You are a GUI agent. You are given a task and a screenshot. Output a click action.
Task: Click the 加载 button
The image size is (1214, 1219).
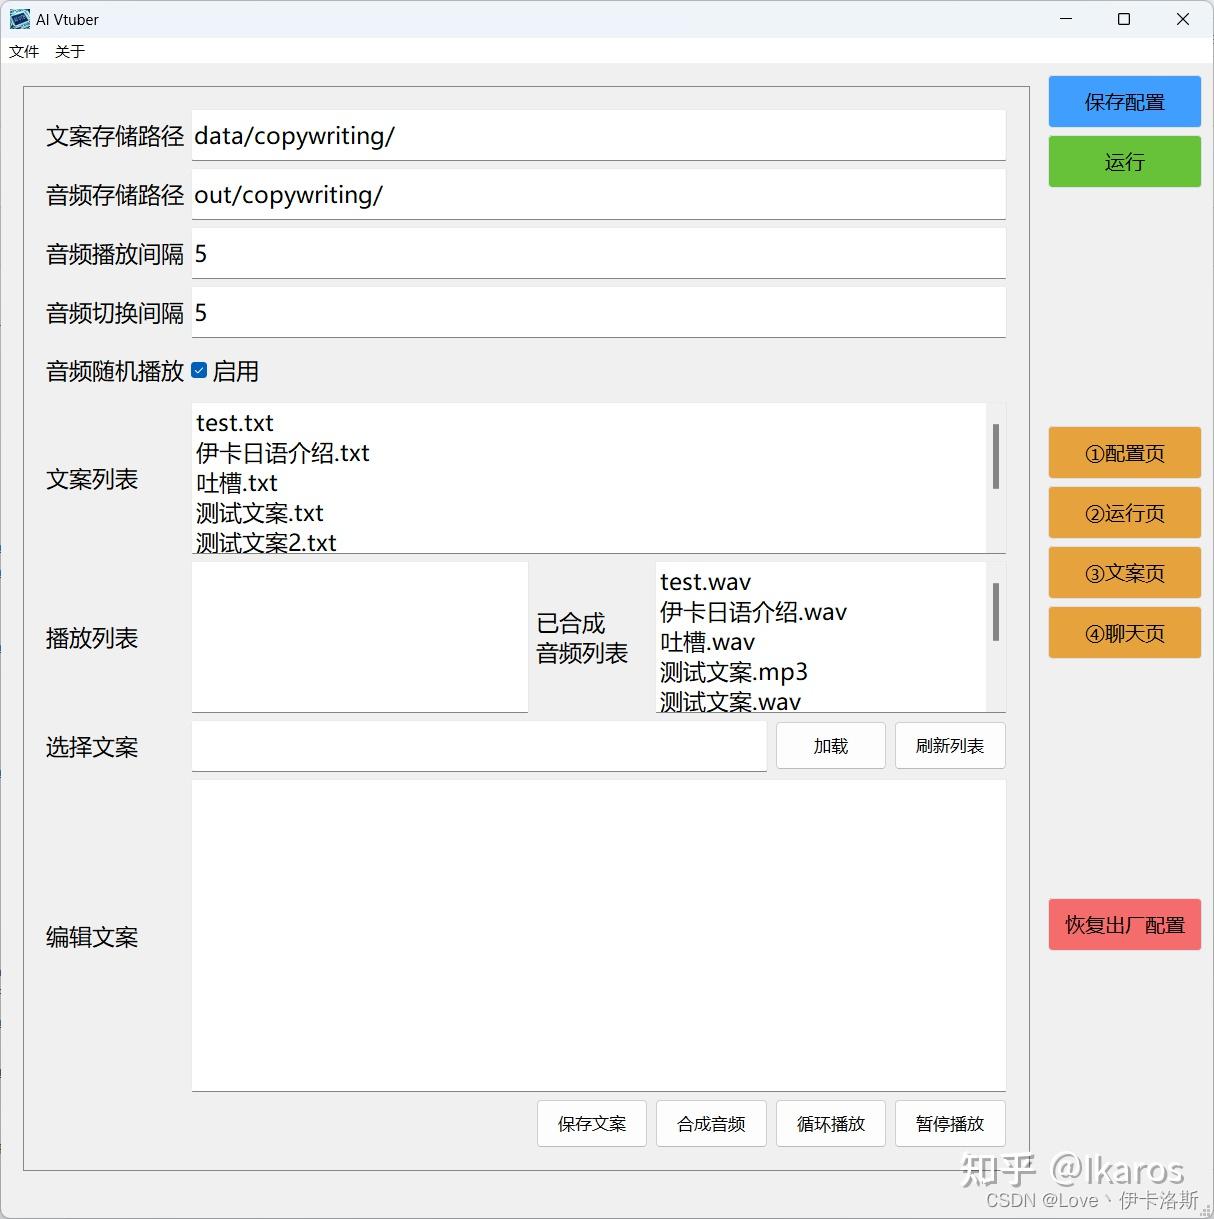point(830,745)
